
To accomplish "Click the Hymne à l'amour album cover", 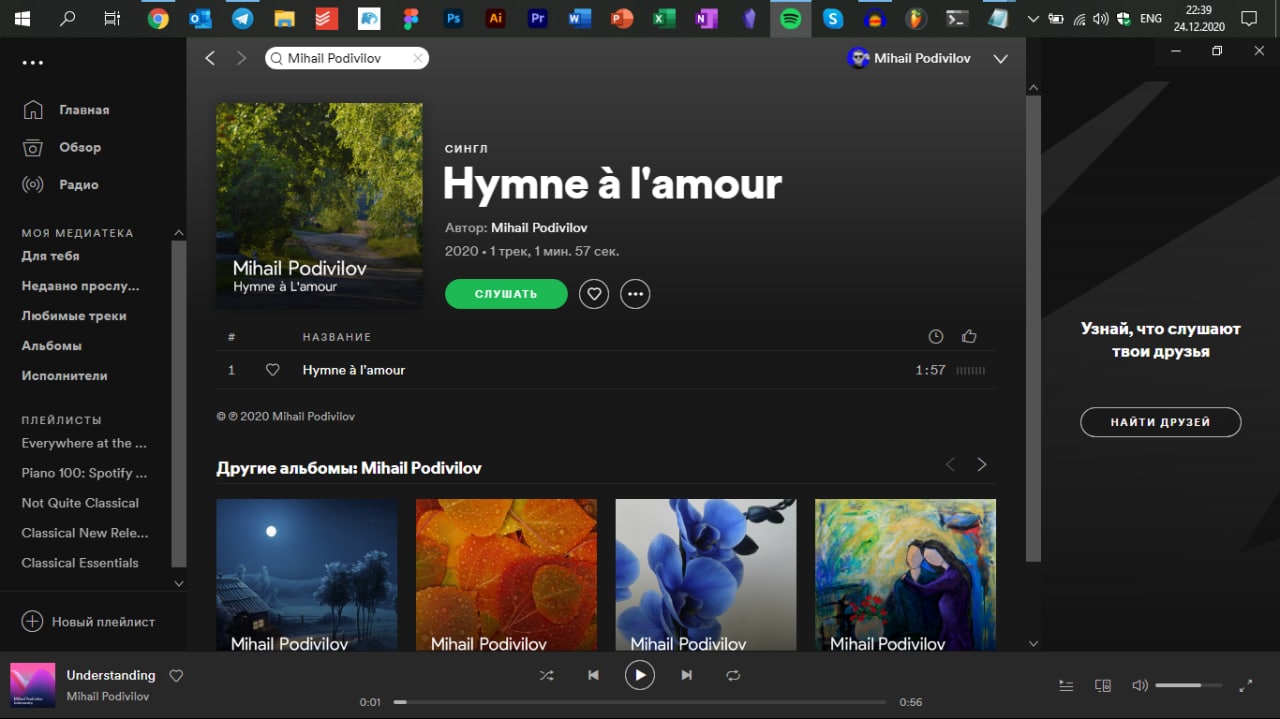I will coord(319,206).
